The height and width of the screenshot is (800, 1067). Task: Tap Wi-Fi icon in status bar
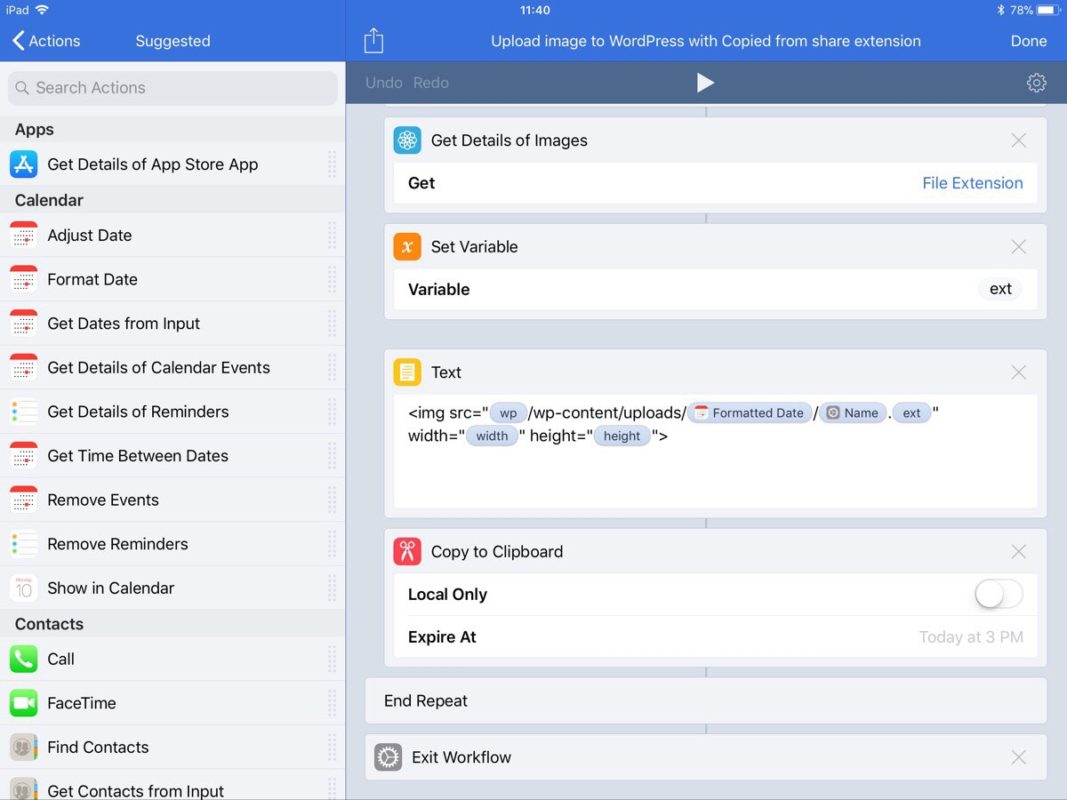[42, 10]
